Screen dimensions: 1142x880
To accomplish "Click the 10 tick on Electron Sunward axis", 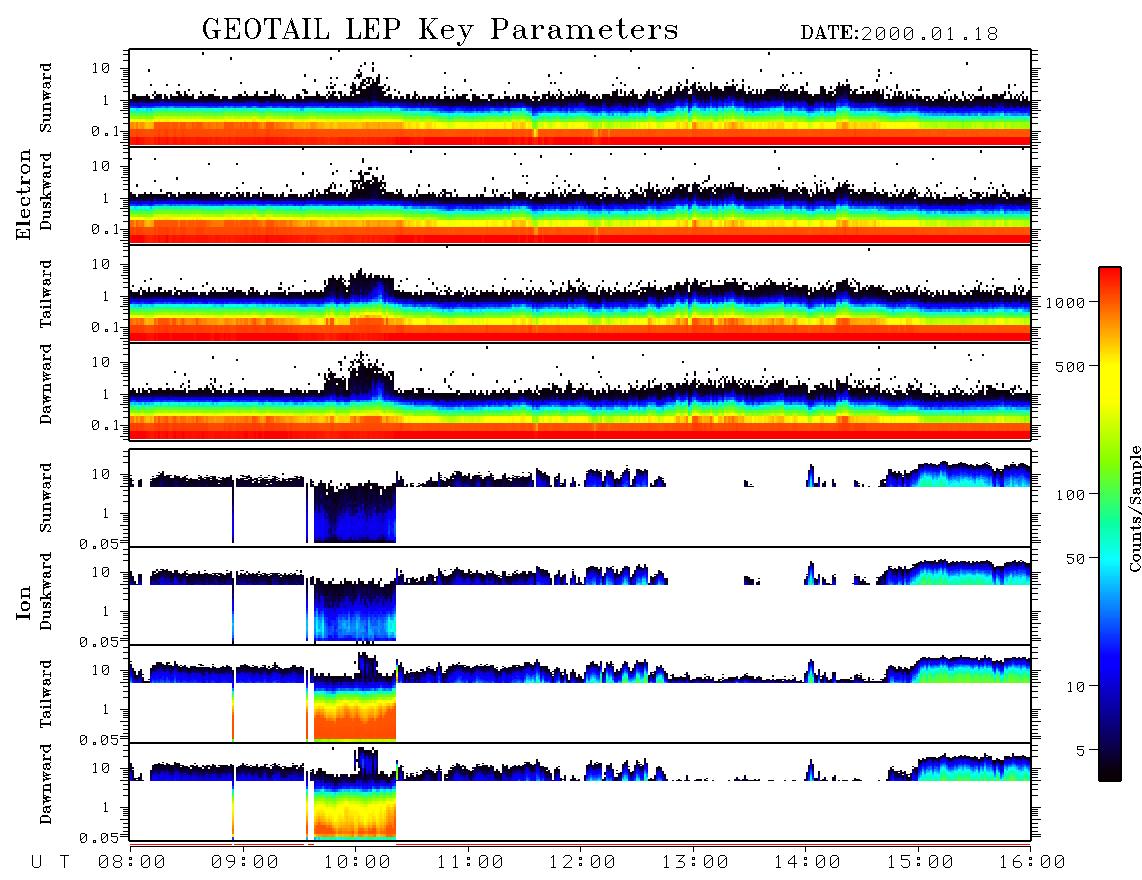I will coord(101,68).
